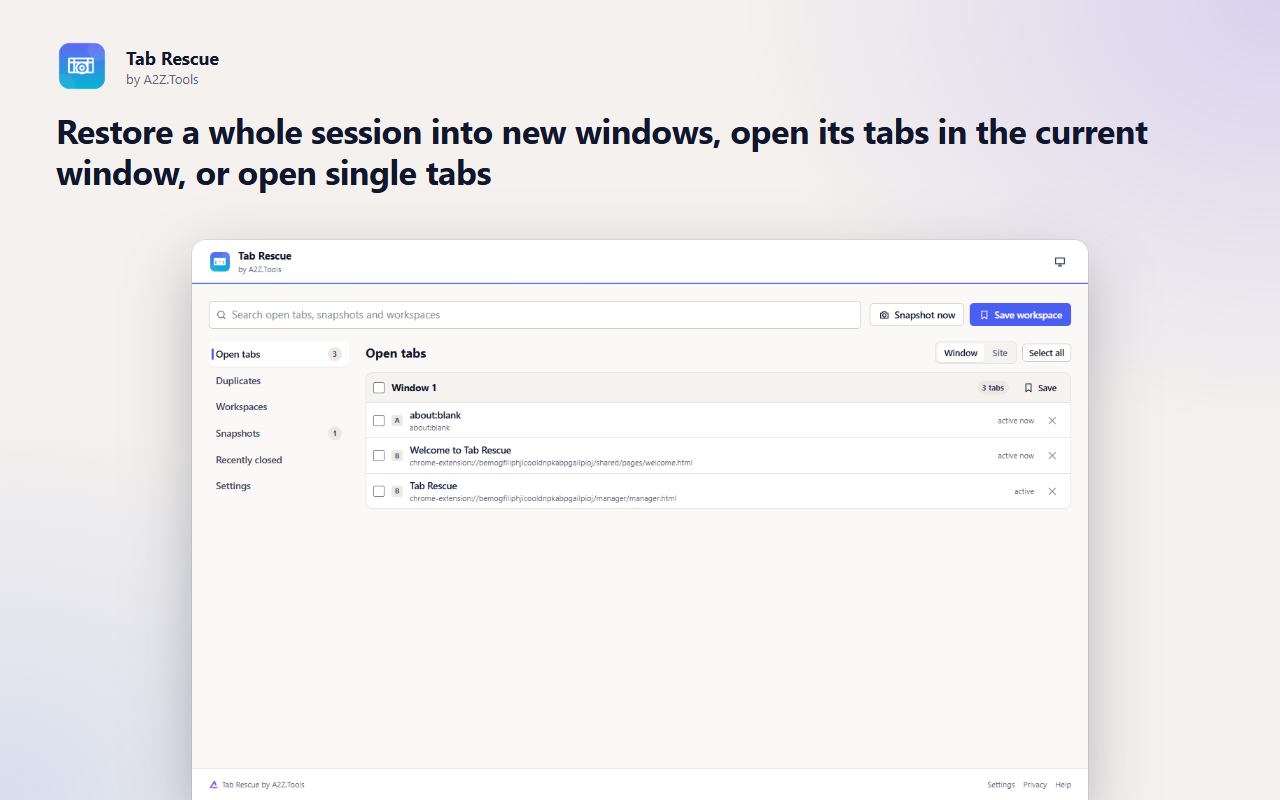Click favicon badge beside about:blank row
Viewport: 1280px width, 800px height.
(397, 421)
